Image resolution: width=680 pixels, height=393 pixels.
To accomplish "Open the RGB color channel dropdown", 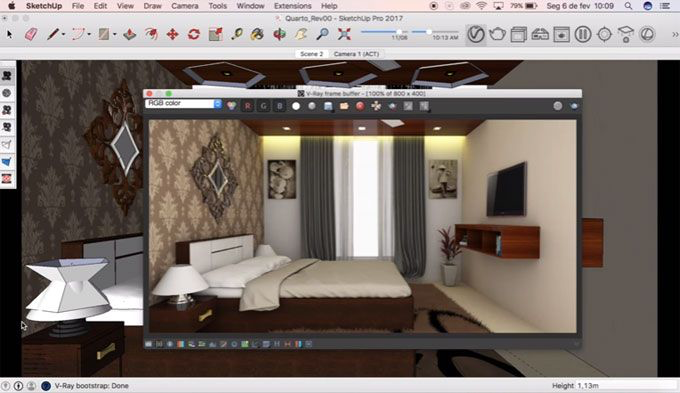I will coord(184,104).
